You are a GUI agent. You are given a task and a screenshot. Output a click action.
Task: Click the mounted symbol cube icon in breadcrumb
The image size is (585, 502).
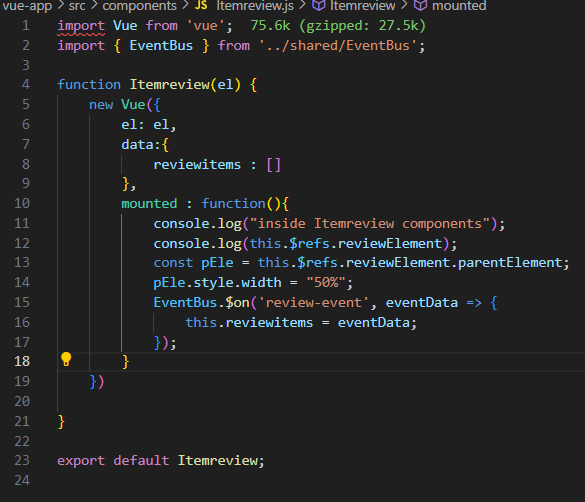[420, 5]
